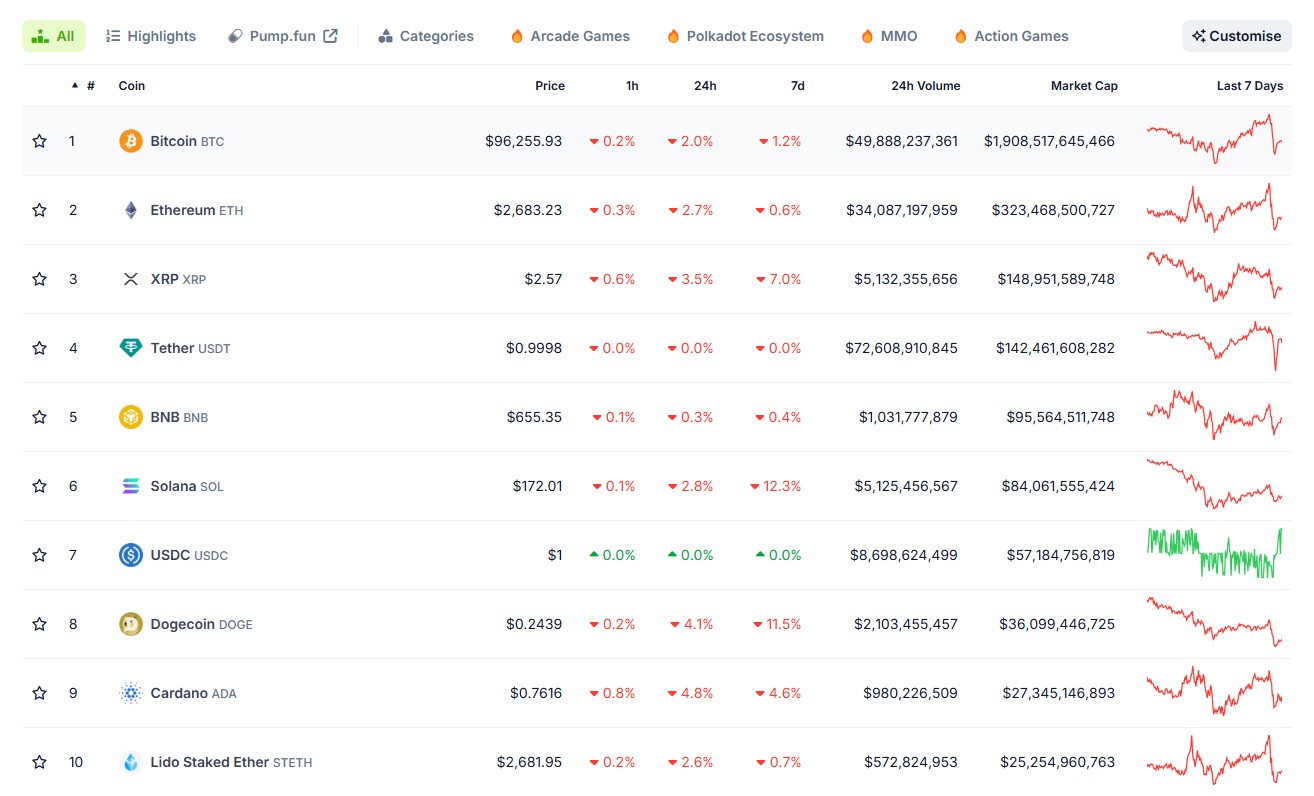Sort table by Price column

[550, 86]
